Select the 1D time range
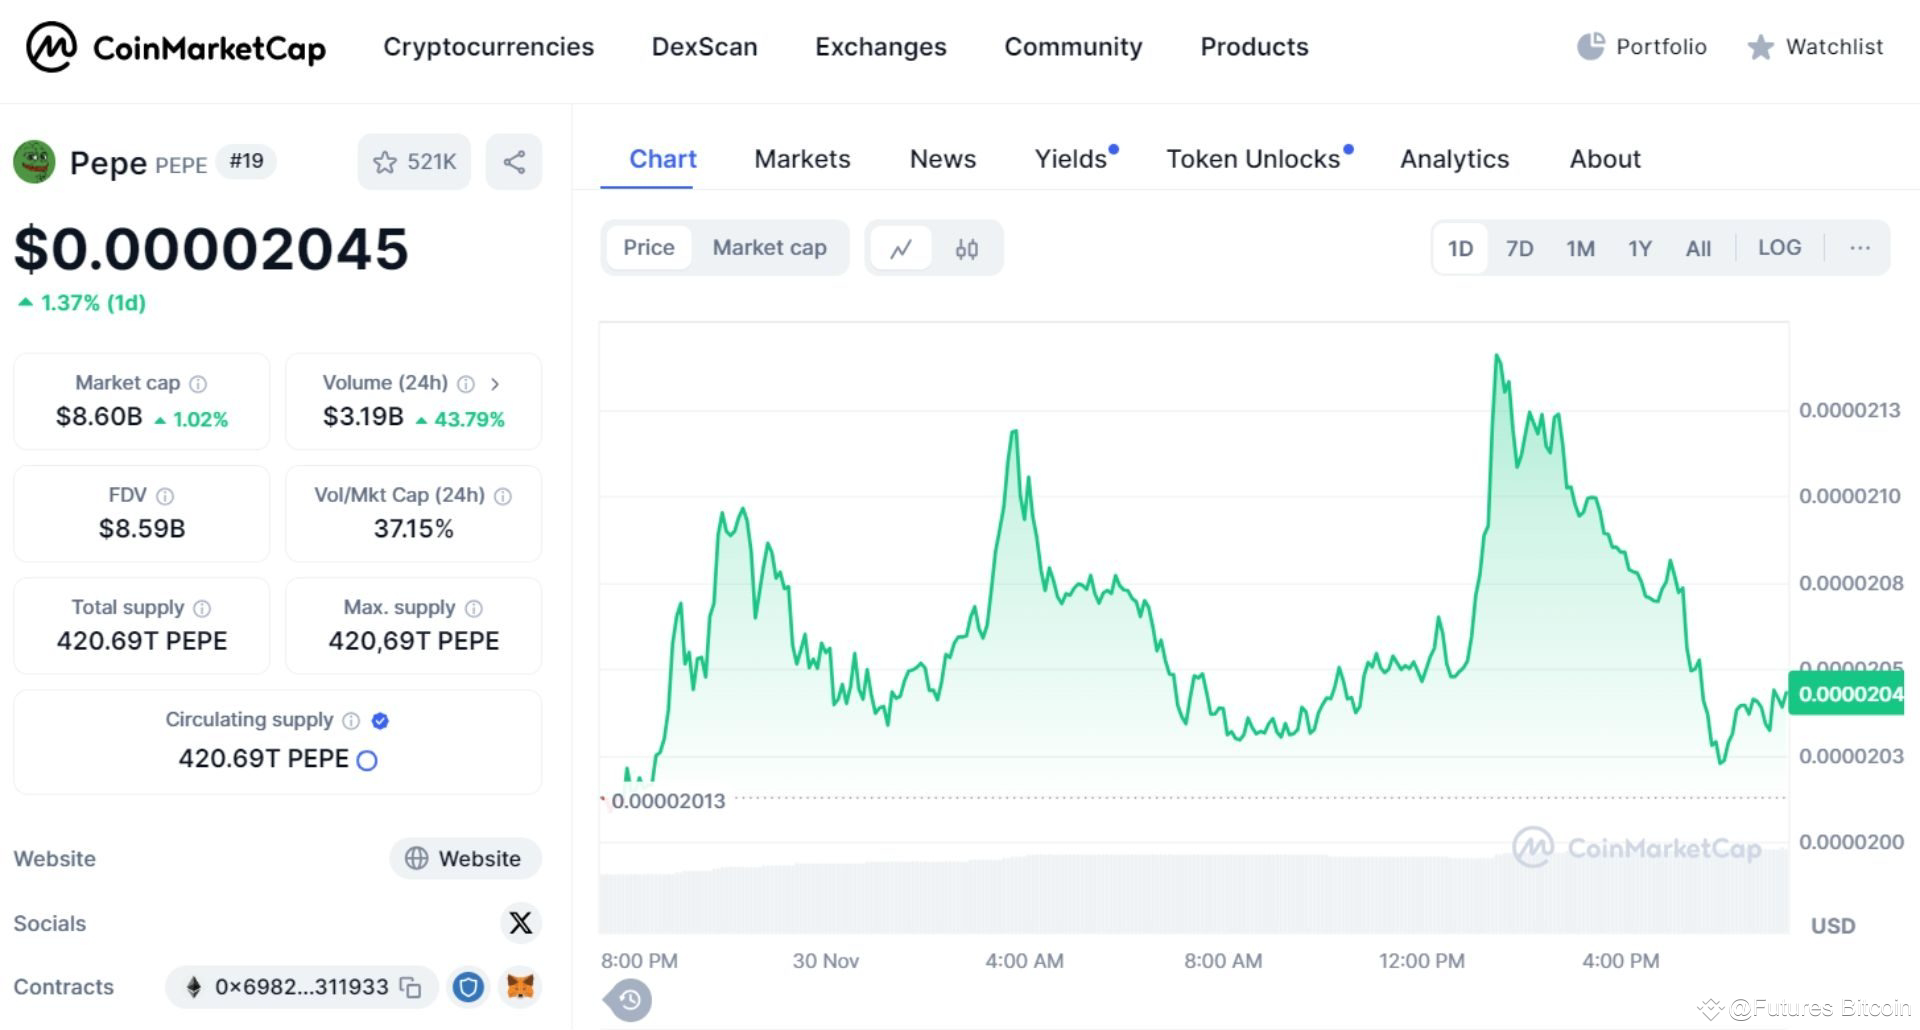Screen dimensions: 1920x1030 coord(1461,248)
